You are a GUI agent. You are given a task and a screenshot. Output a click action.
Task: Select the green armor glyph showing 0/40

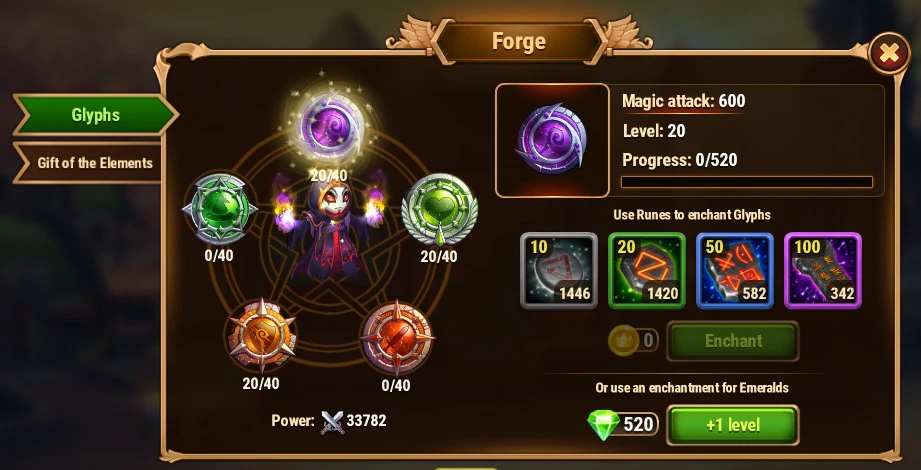tap(220, 209)
